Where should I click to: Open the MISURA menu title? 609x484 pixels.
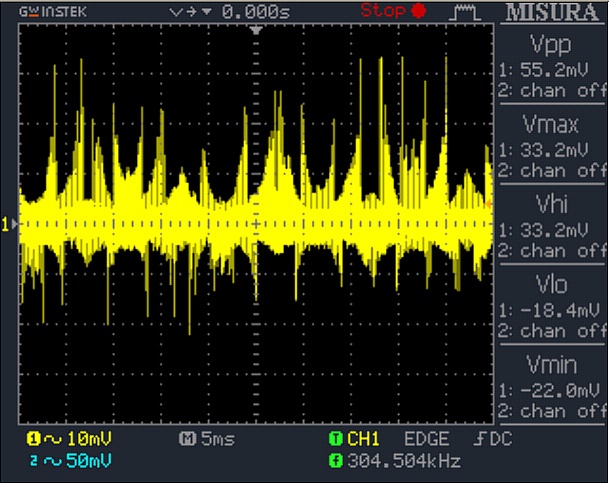pyautogui.click(x=552, y=12)
